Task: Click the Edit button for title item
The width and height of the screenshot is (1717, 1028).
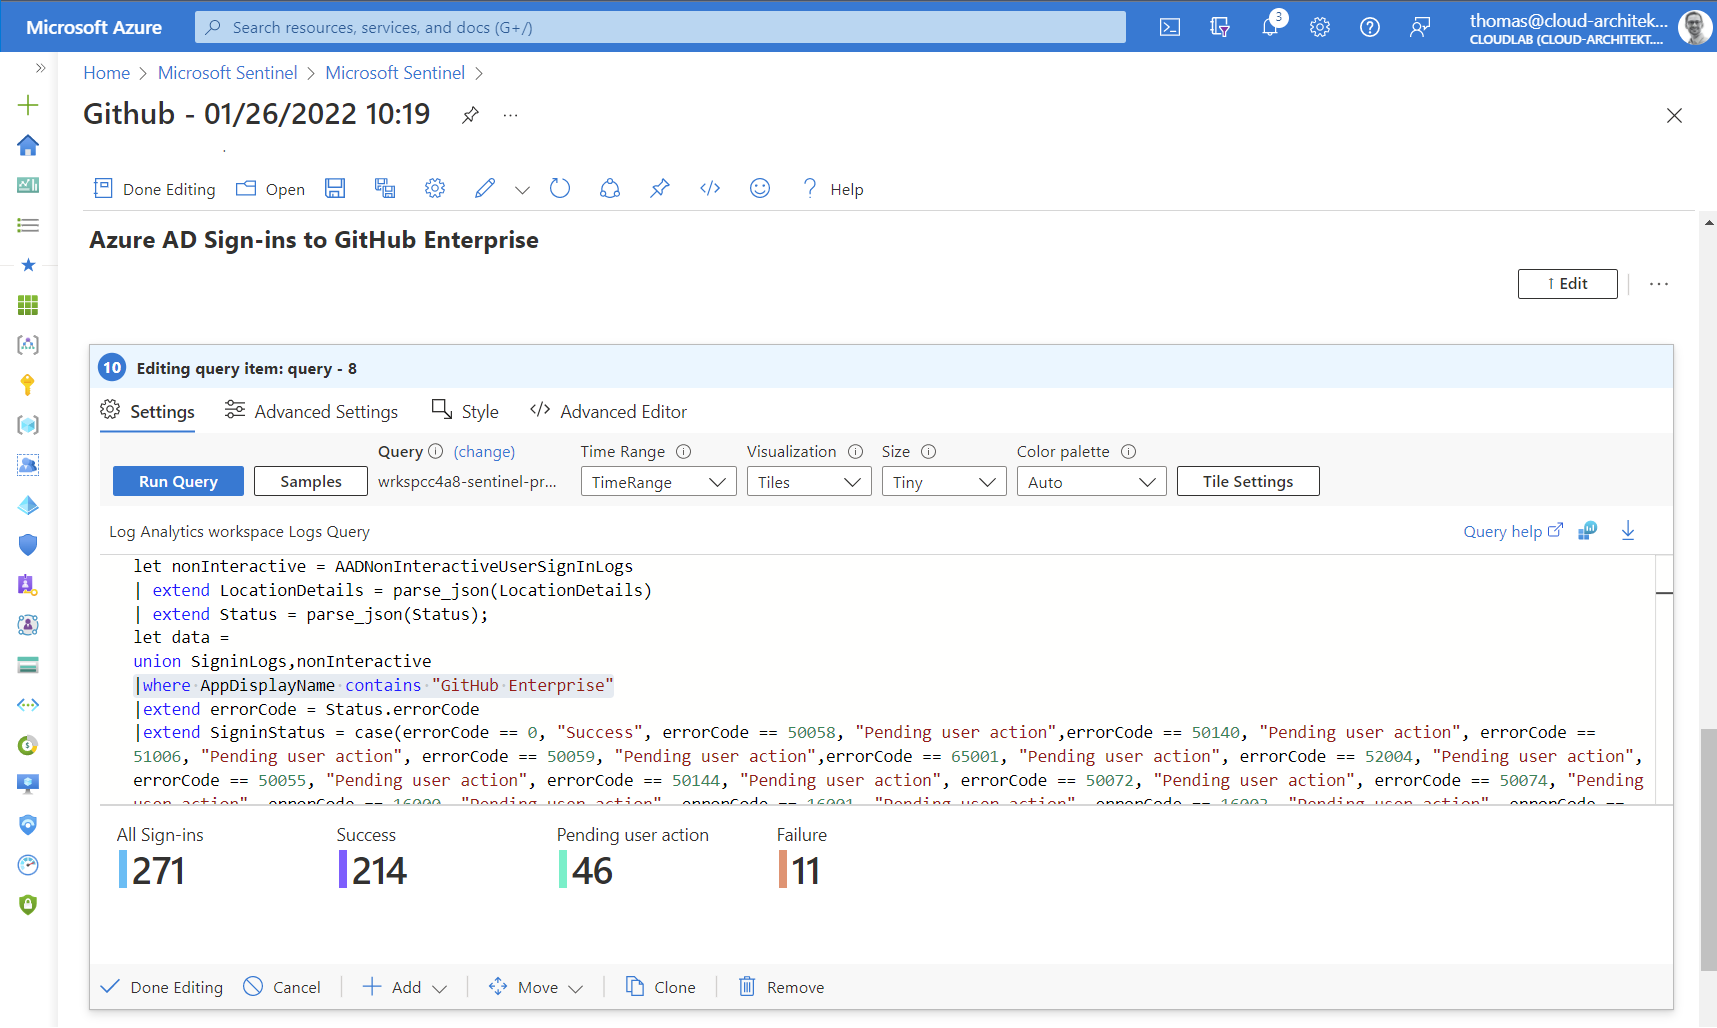Action: 1567,284
